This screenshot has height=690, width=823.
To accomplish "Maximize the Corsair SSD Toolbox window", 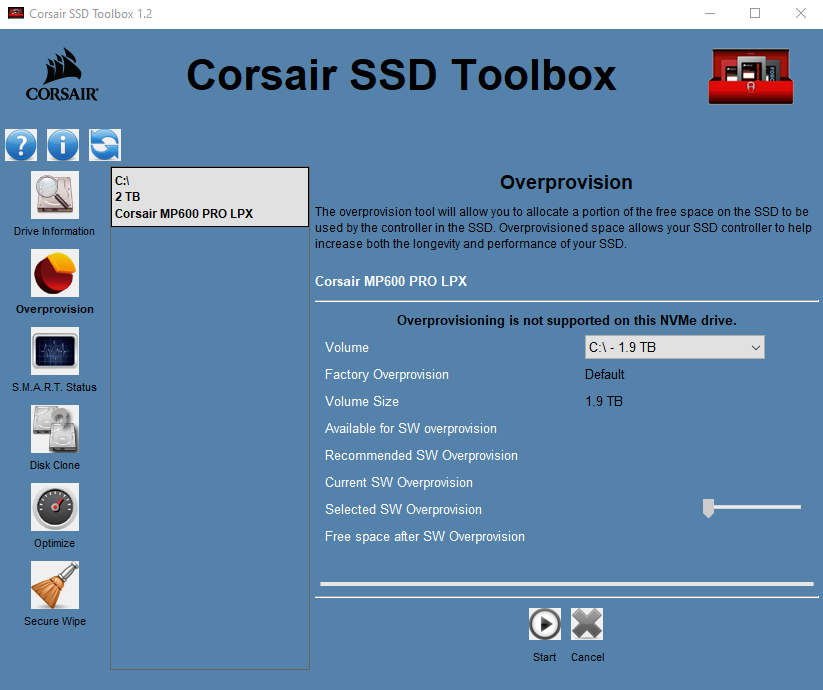I will coord(755,13).
